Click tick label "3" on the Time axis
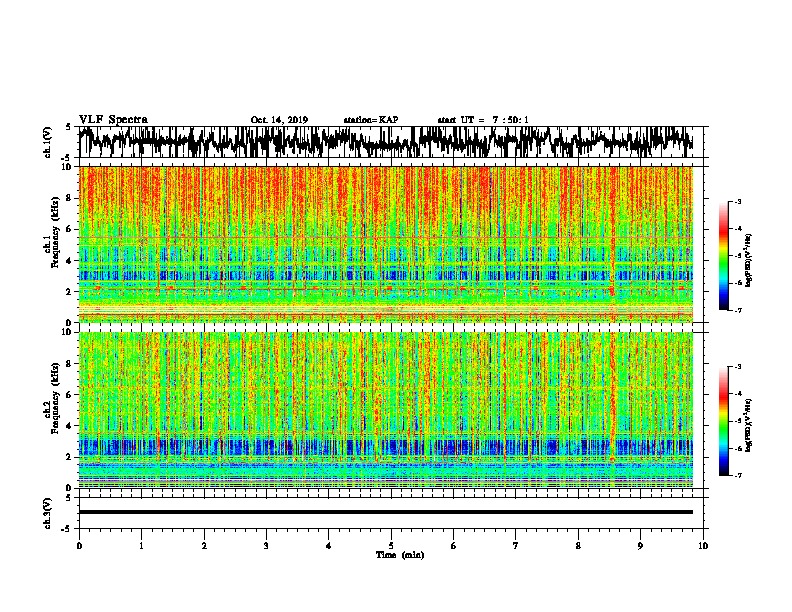This screenshot has width=792, height=612. tap(266, 546)
